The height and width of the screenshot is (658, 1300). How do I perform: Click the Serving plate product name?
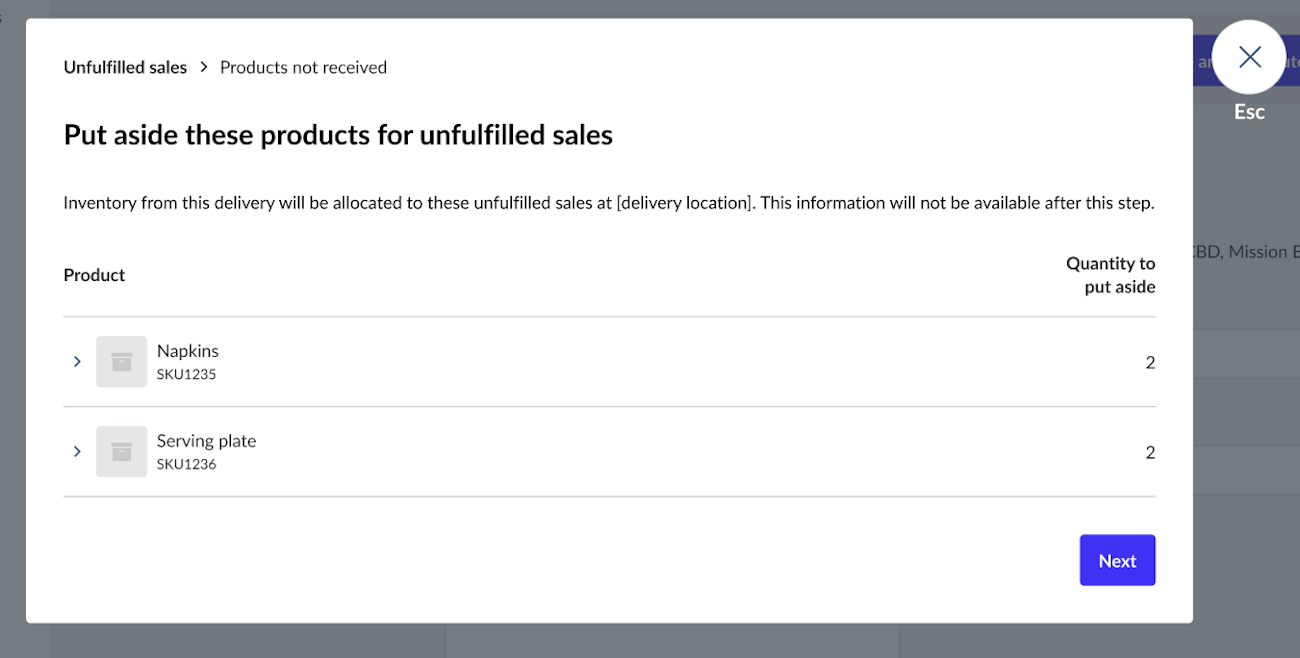coord(206,441)
